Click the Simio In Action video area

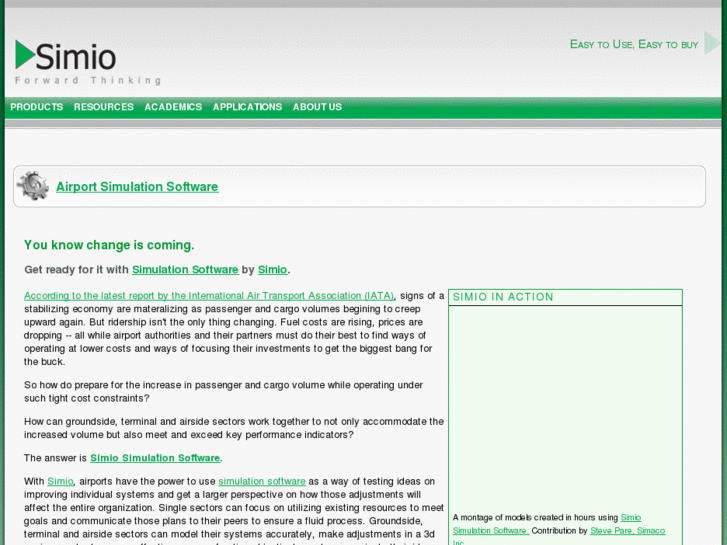pyautogui.click(x=565, y=408)
